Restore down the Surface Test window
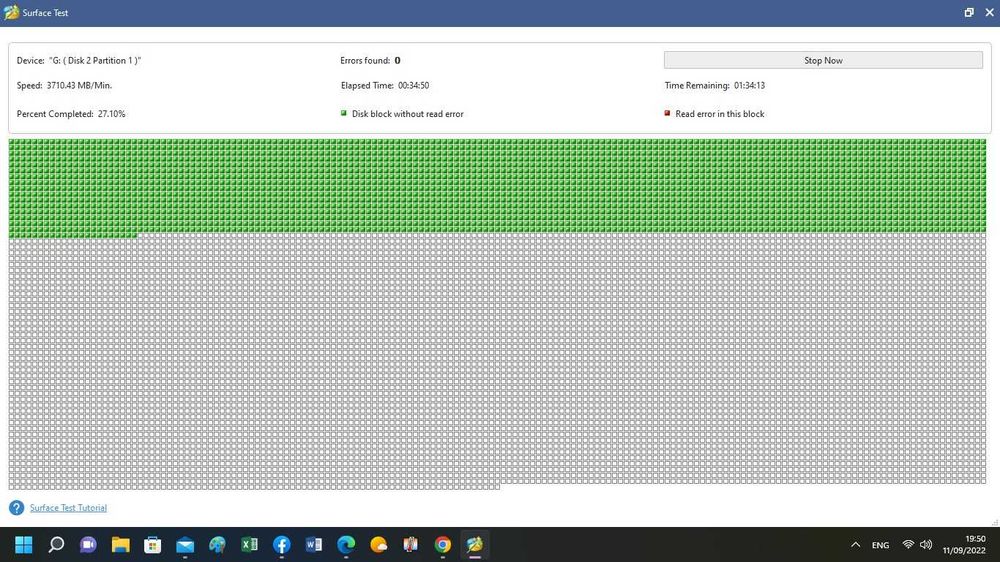This screenshot has height=562, width=1000. 969,12
